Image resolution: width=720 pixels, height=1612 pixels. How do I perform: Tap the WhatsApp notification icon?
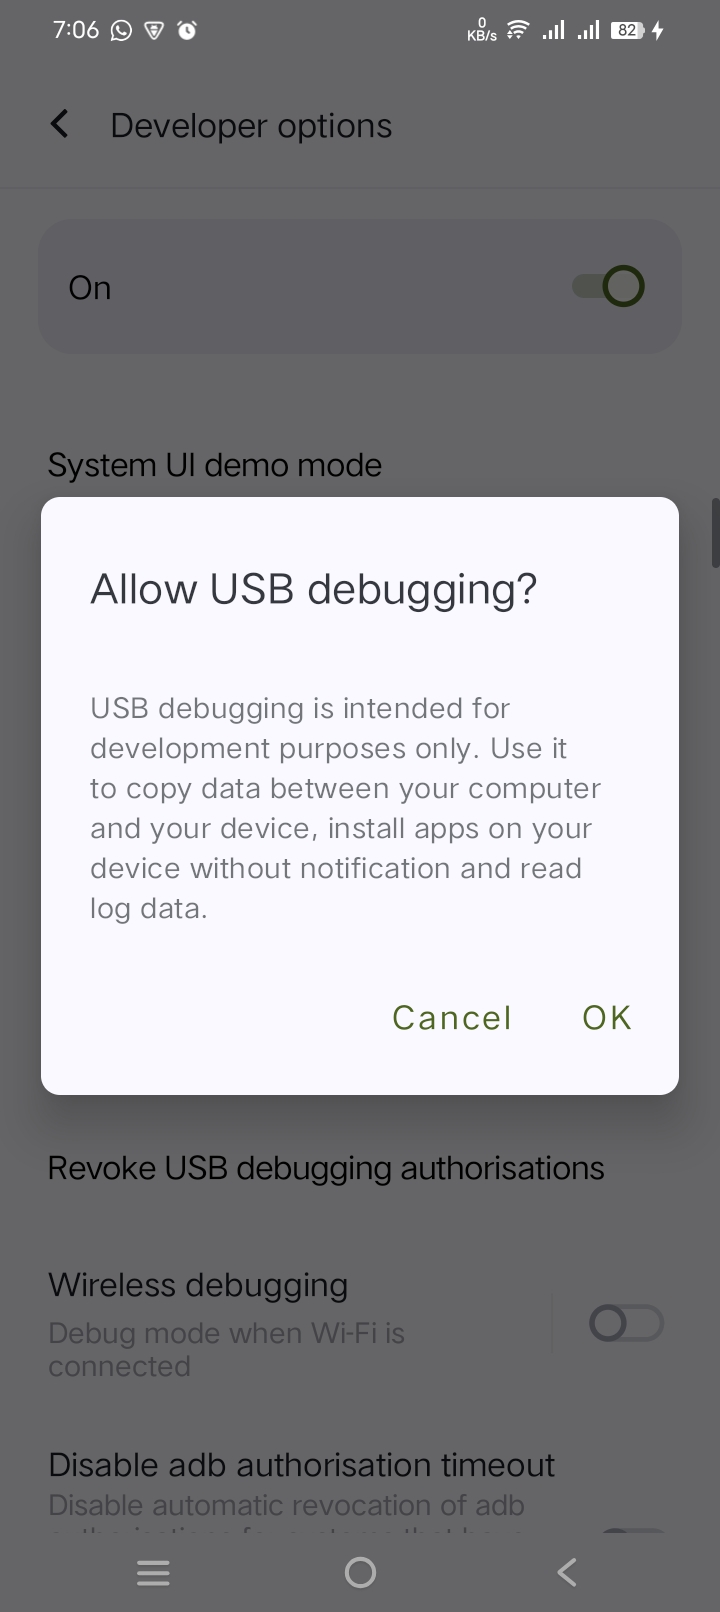pos(121,31)
